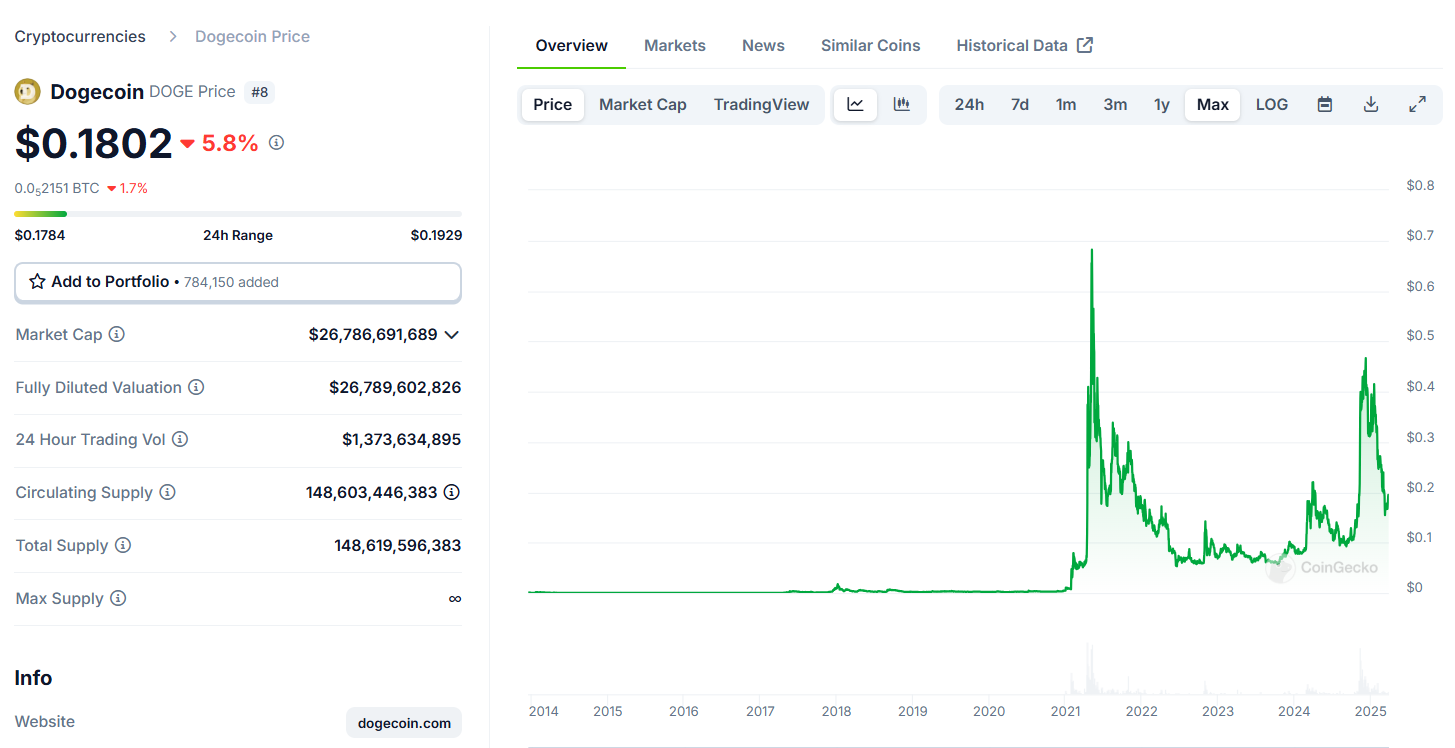Select 7d time range

click(1020, 104)
